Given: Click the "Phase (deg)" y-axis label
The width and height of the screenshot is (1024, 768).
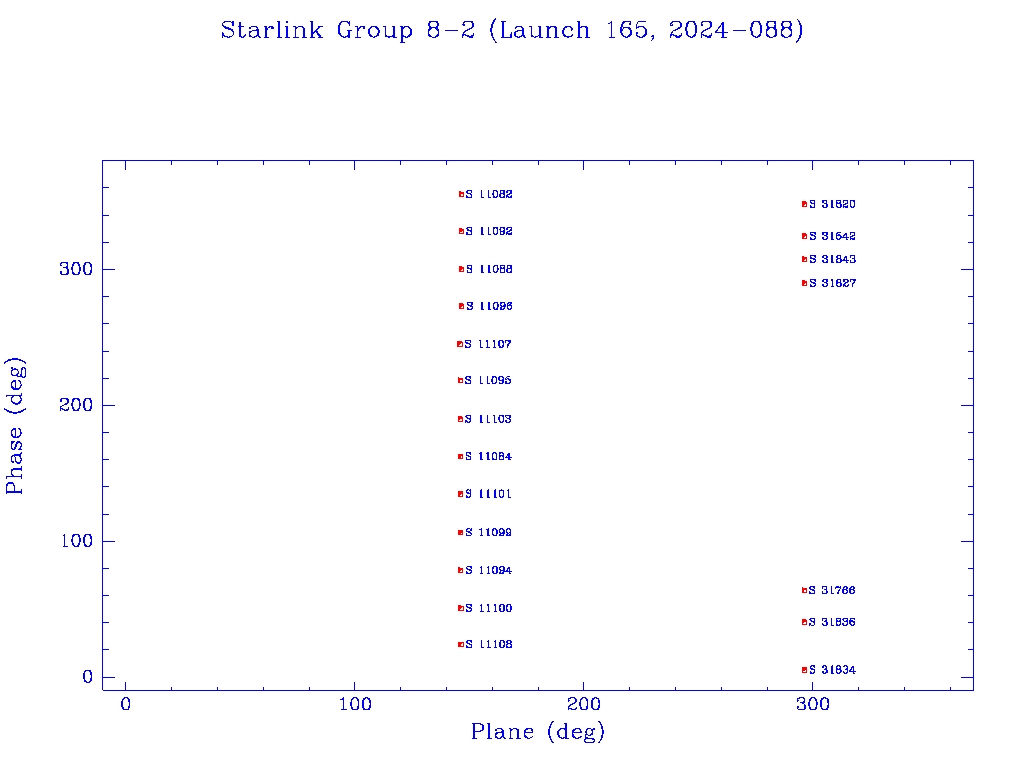Looking at the screenshot, I should [x=15, y=425].
